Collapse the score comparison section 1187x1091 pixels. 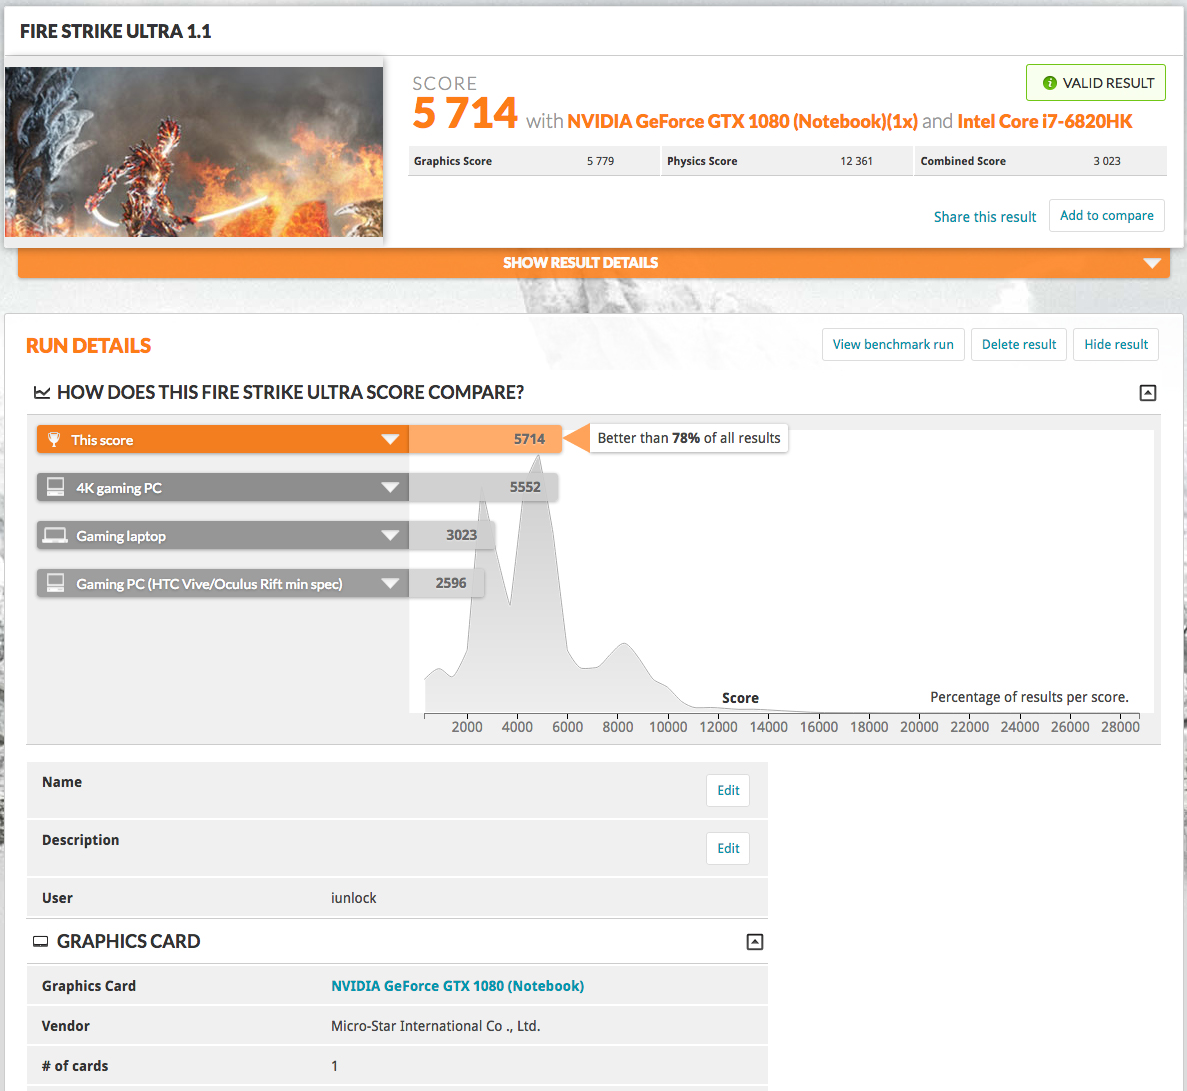tap(1148, 392)
